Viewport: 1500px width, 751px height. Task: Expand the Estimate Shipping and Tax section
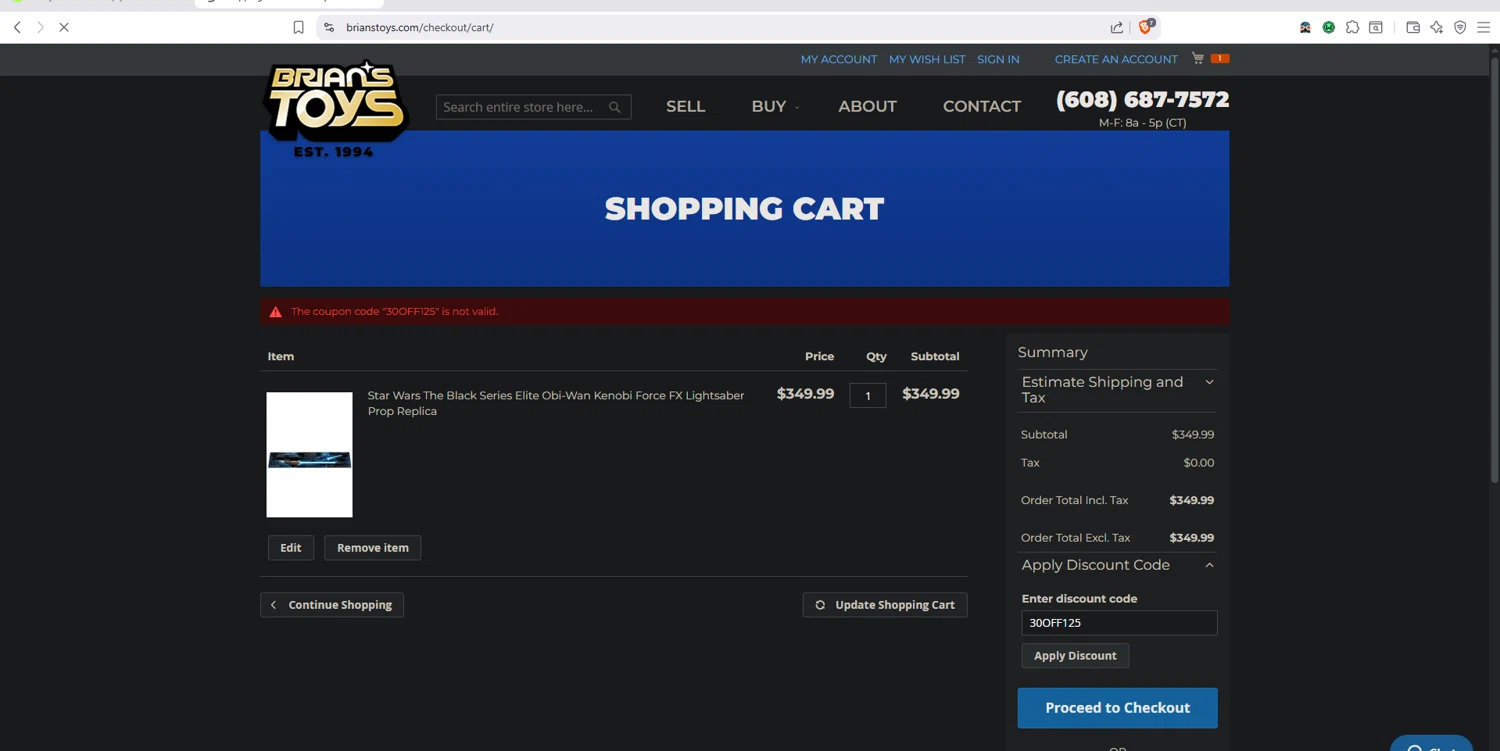1118,390
